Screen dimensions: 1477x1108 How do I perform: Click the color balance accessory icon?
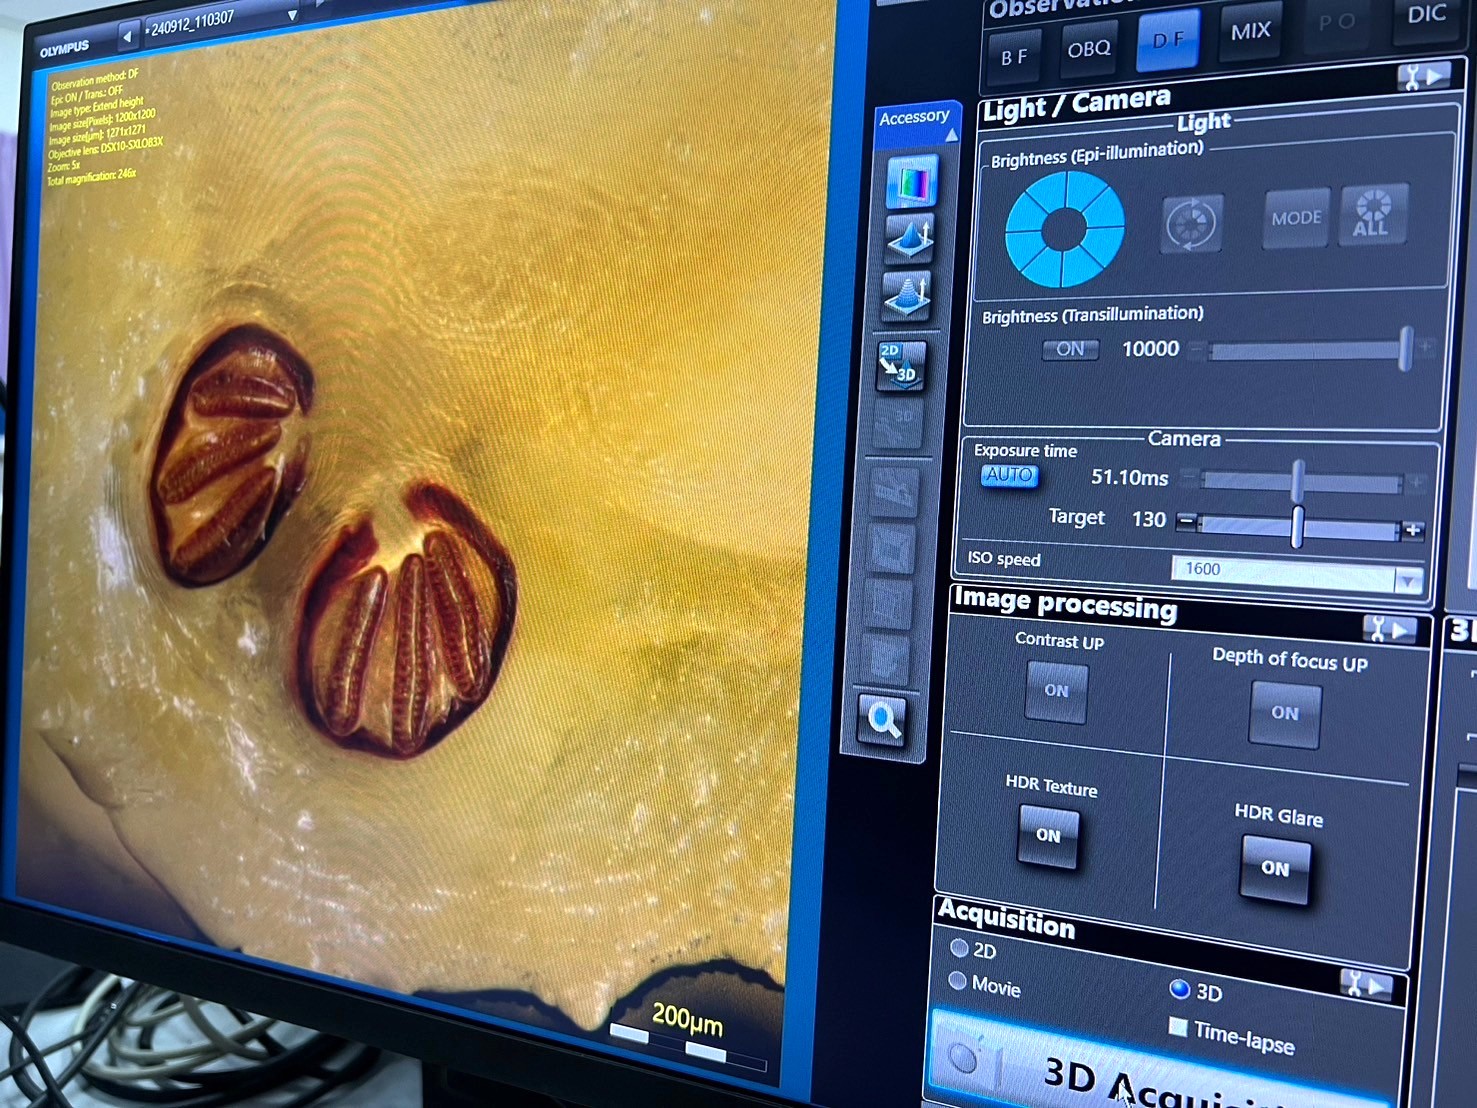(912, 183)
